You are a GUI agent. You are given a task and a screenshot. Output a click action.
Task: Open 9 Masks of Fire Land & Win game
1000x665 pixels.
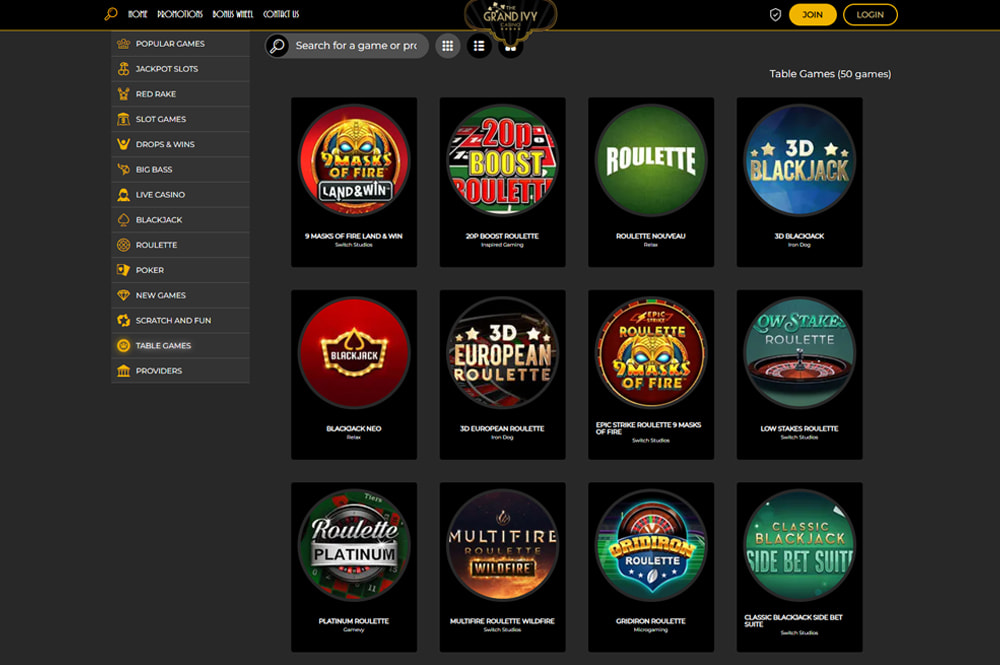coord(354,182)
